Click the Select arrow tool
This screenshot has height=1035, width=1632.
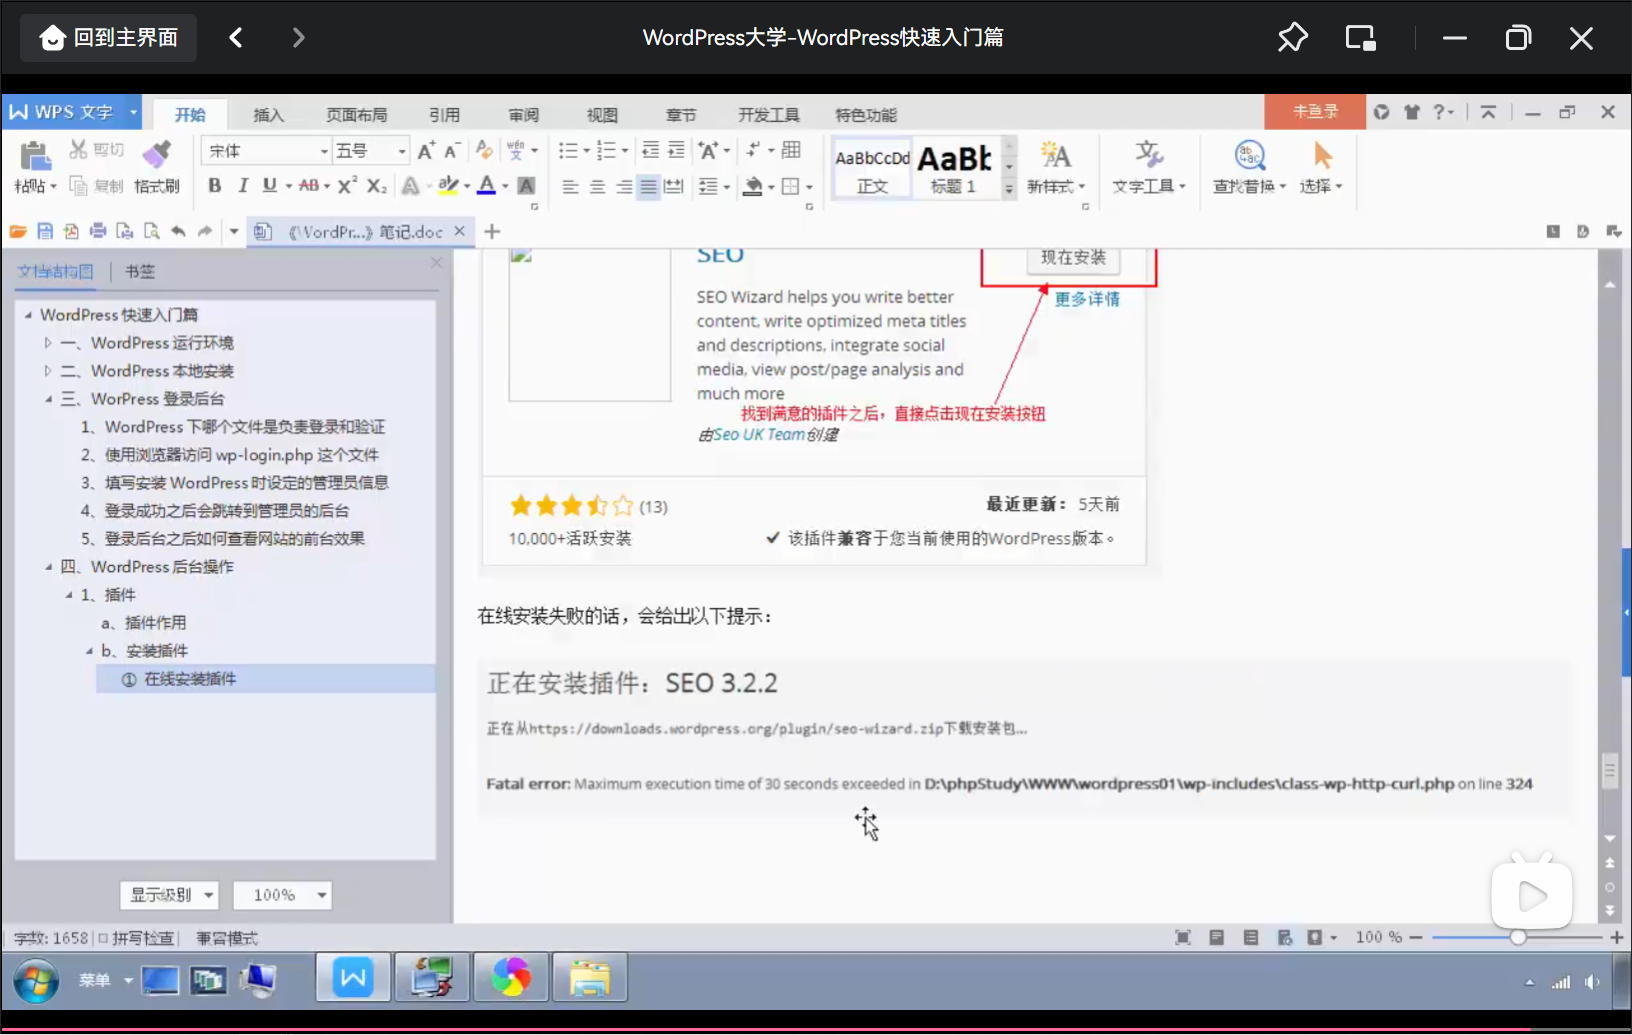coord(1321,155)
